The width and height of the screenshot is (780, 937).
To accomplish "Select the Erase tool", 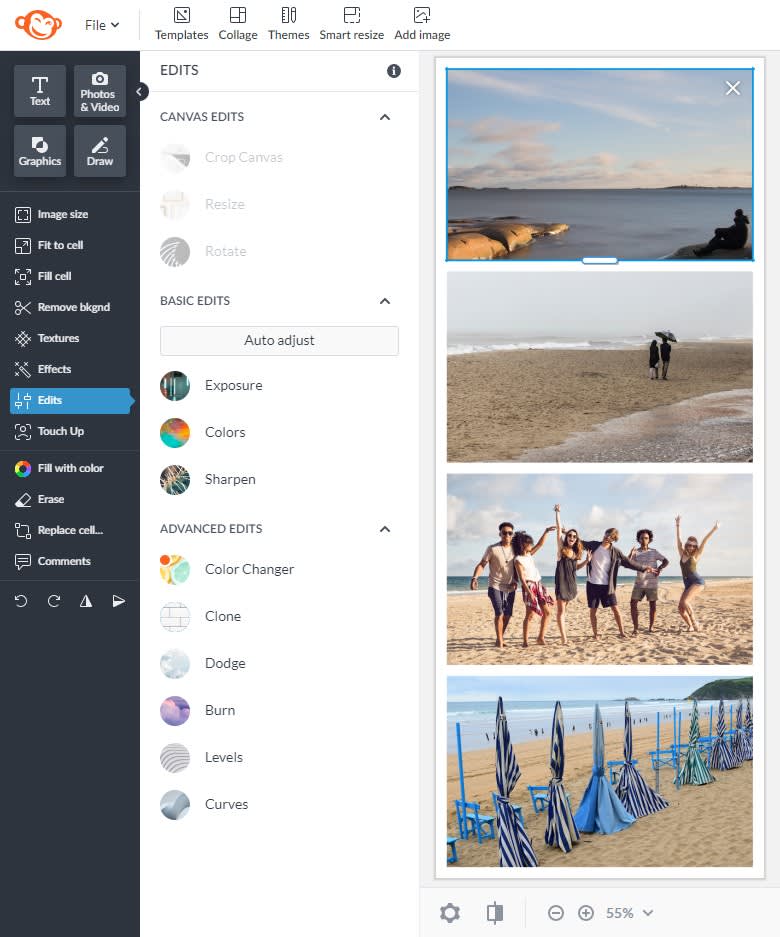I will 39,500.
